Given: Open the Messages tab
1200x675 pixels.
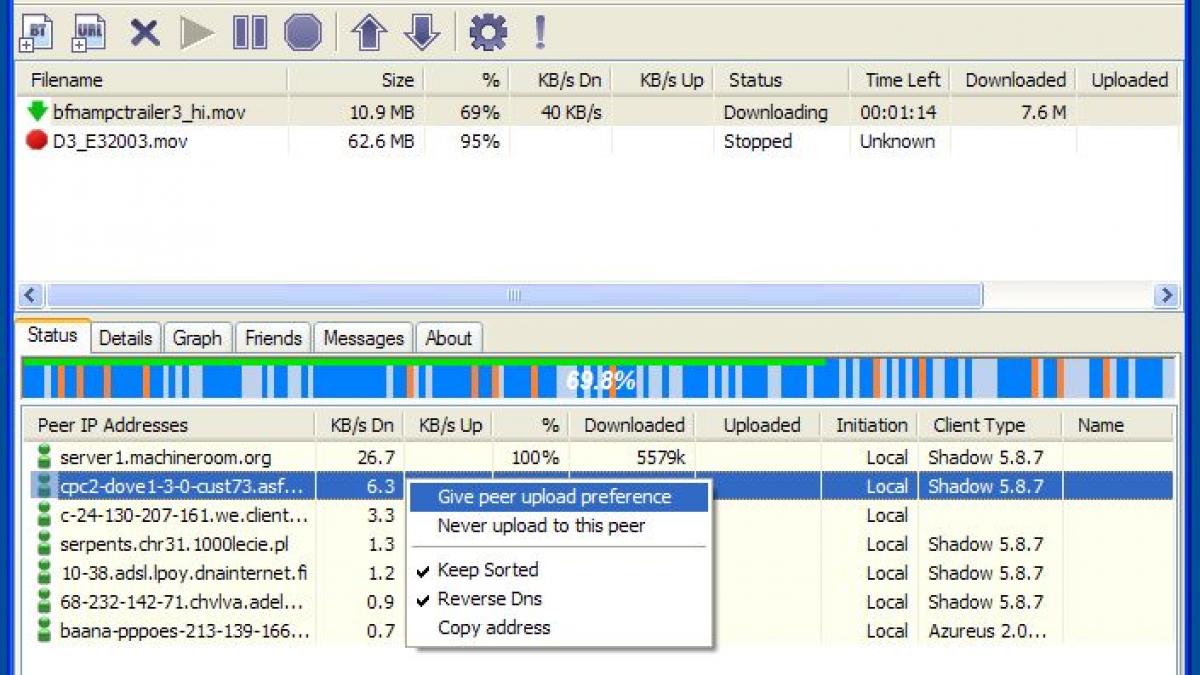Looking at the screenshot, I should coord(363,338).
